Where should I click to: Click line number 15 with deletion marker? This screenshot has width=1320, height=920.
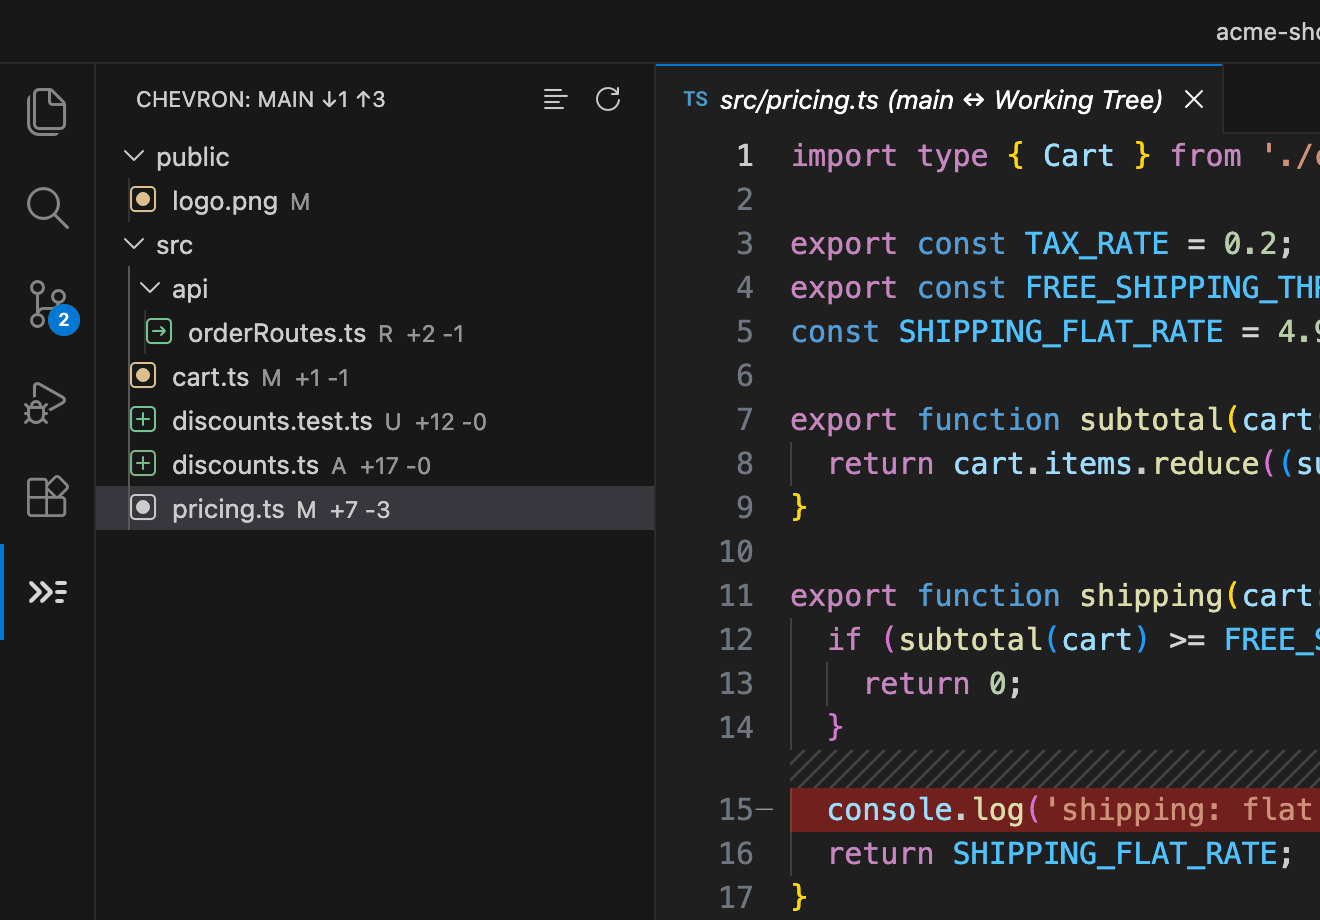click(737, 809)
